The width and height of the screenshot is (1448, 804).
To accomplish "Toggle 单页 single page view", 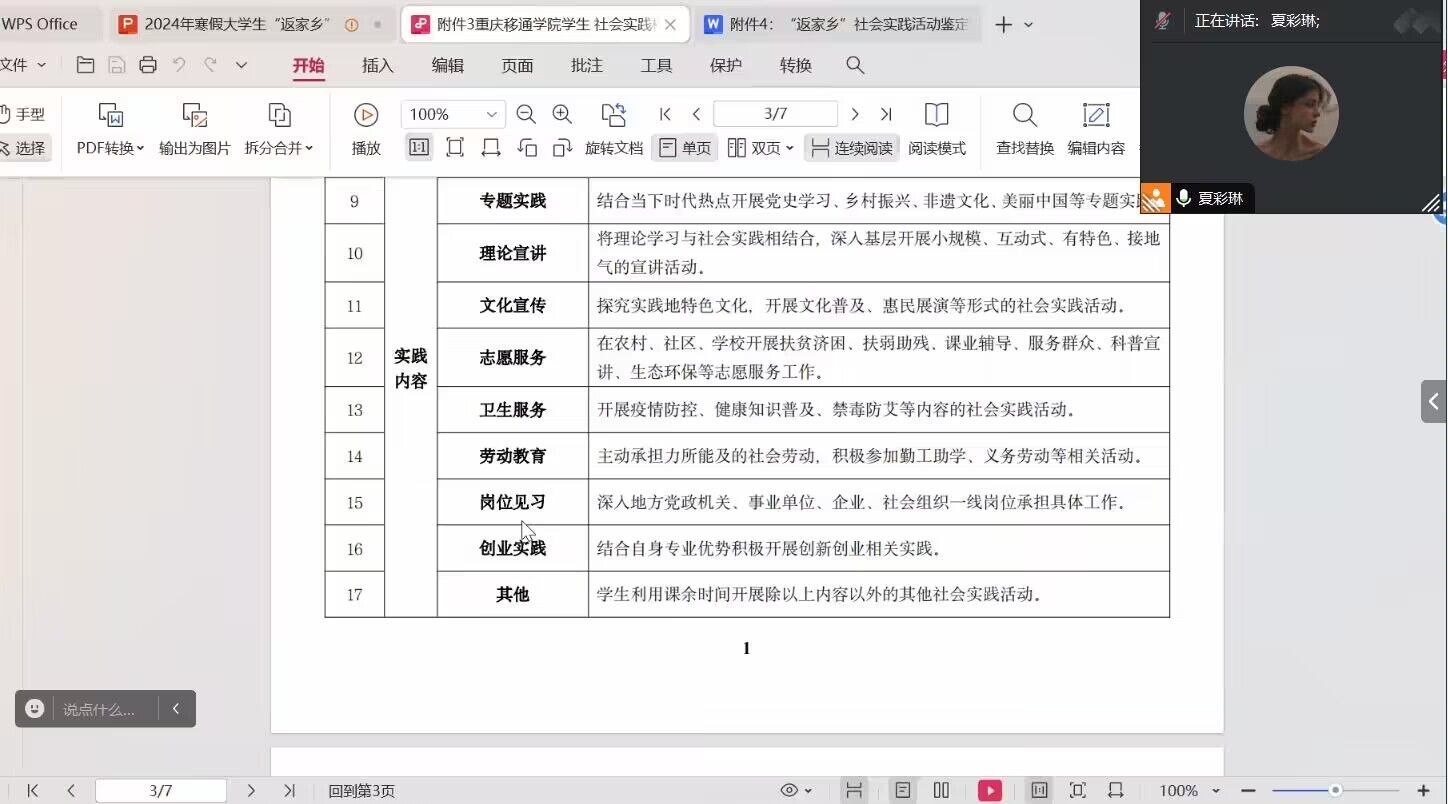I will click(685, 148).
